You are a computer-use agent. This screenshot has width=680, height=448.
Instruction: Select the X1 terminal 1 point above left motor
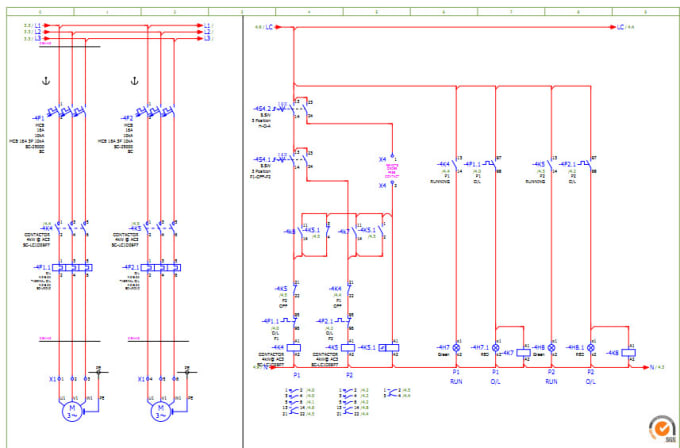coord(59,379)
